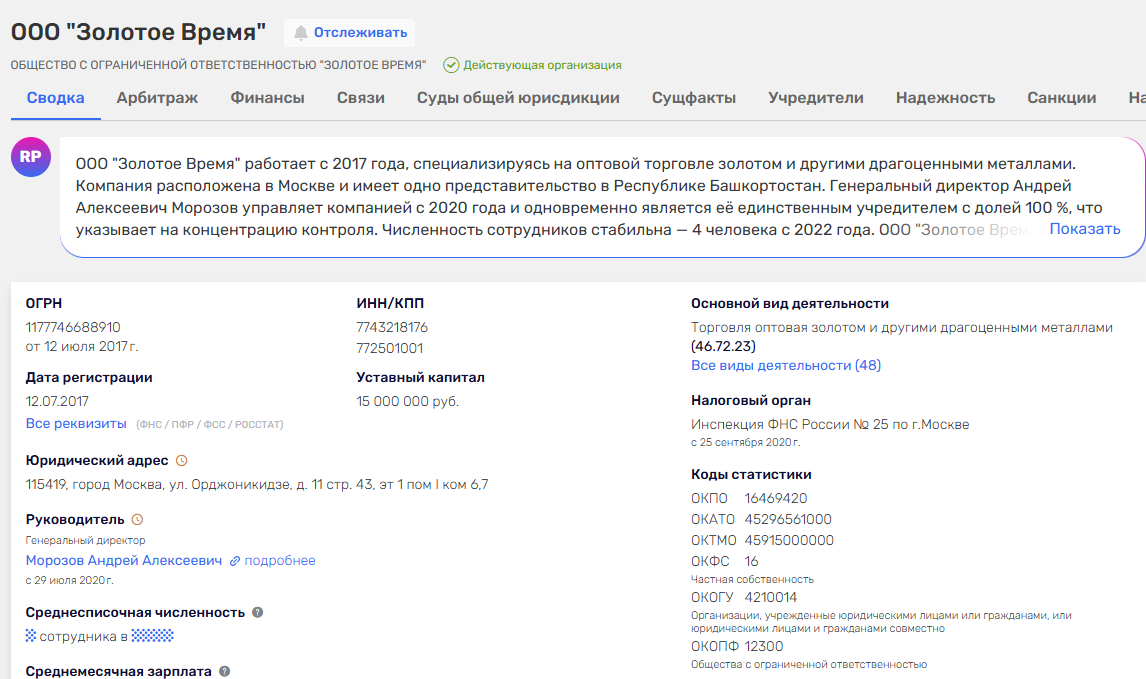Click clock icon next to Юридический адрес
Screen dimensions: 1146x679
pyautogui.click(x=182, y=460)
